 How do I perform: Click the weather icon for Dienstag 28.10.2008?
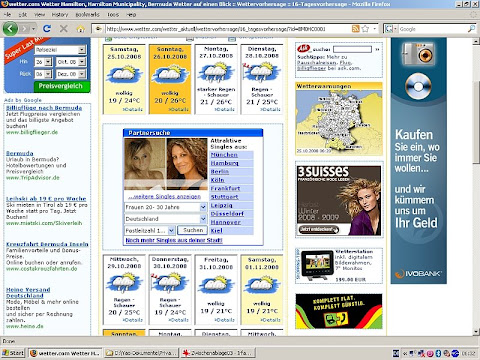[x=262, y=73]
